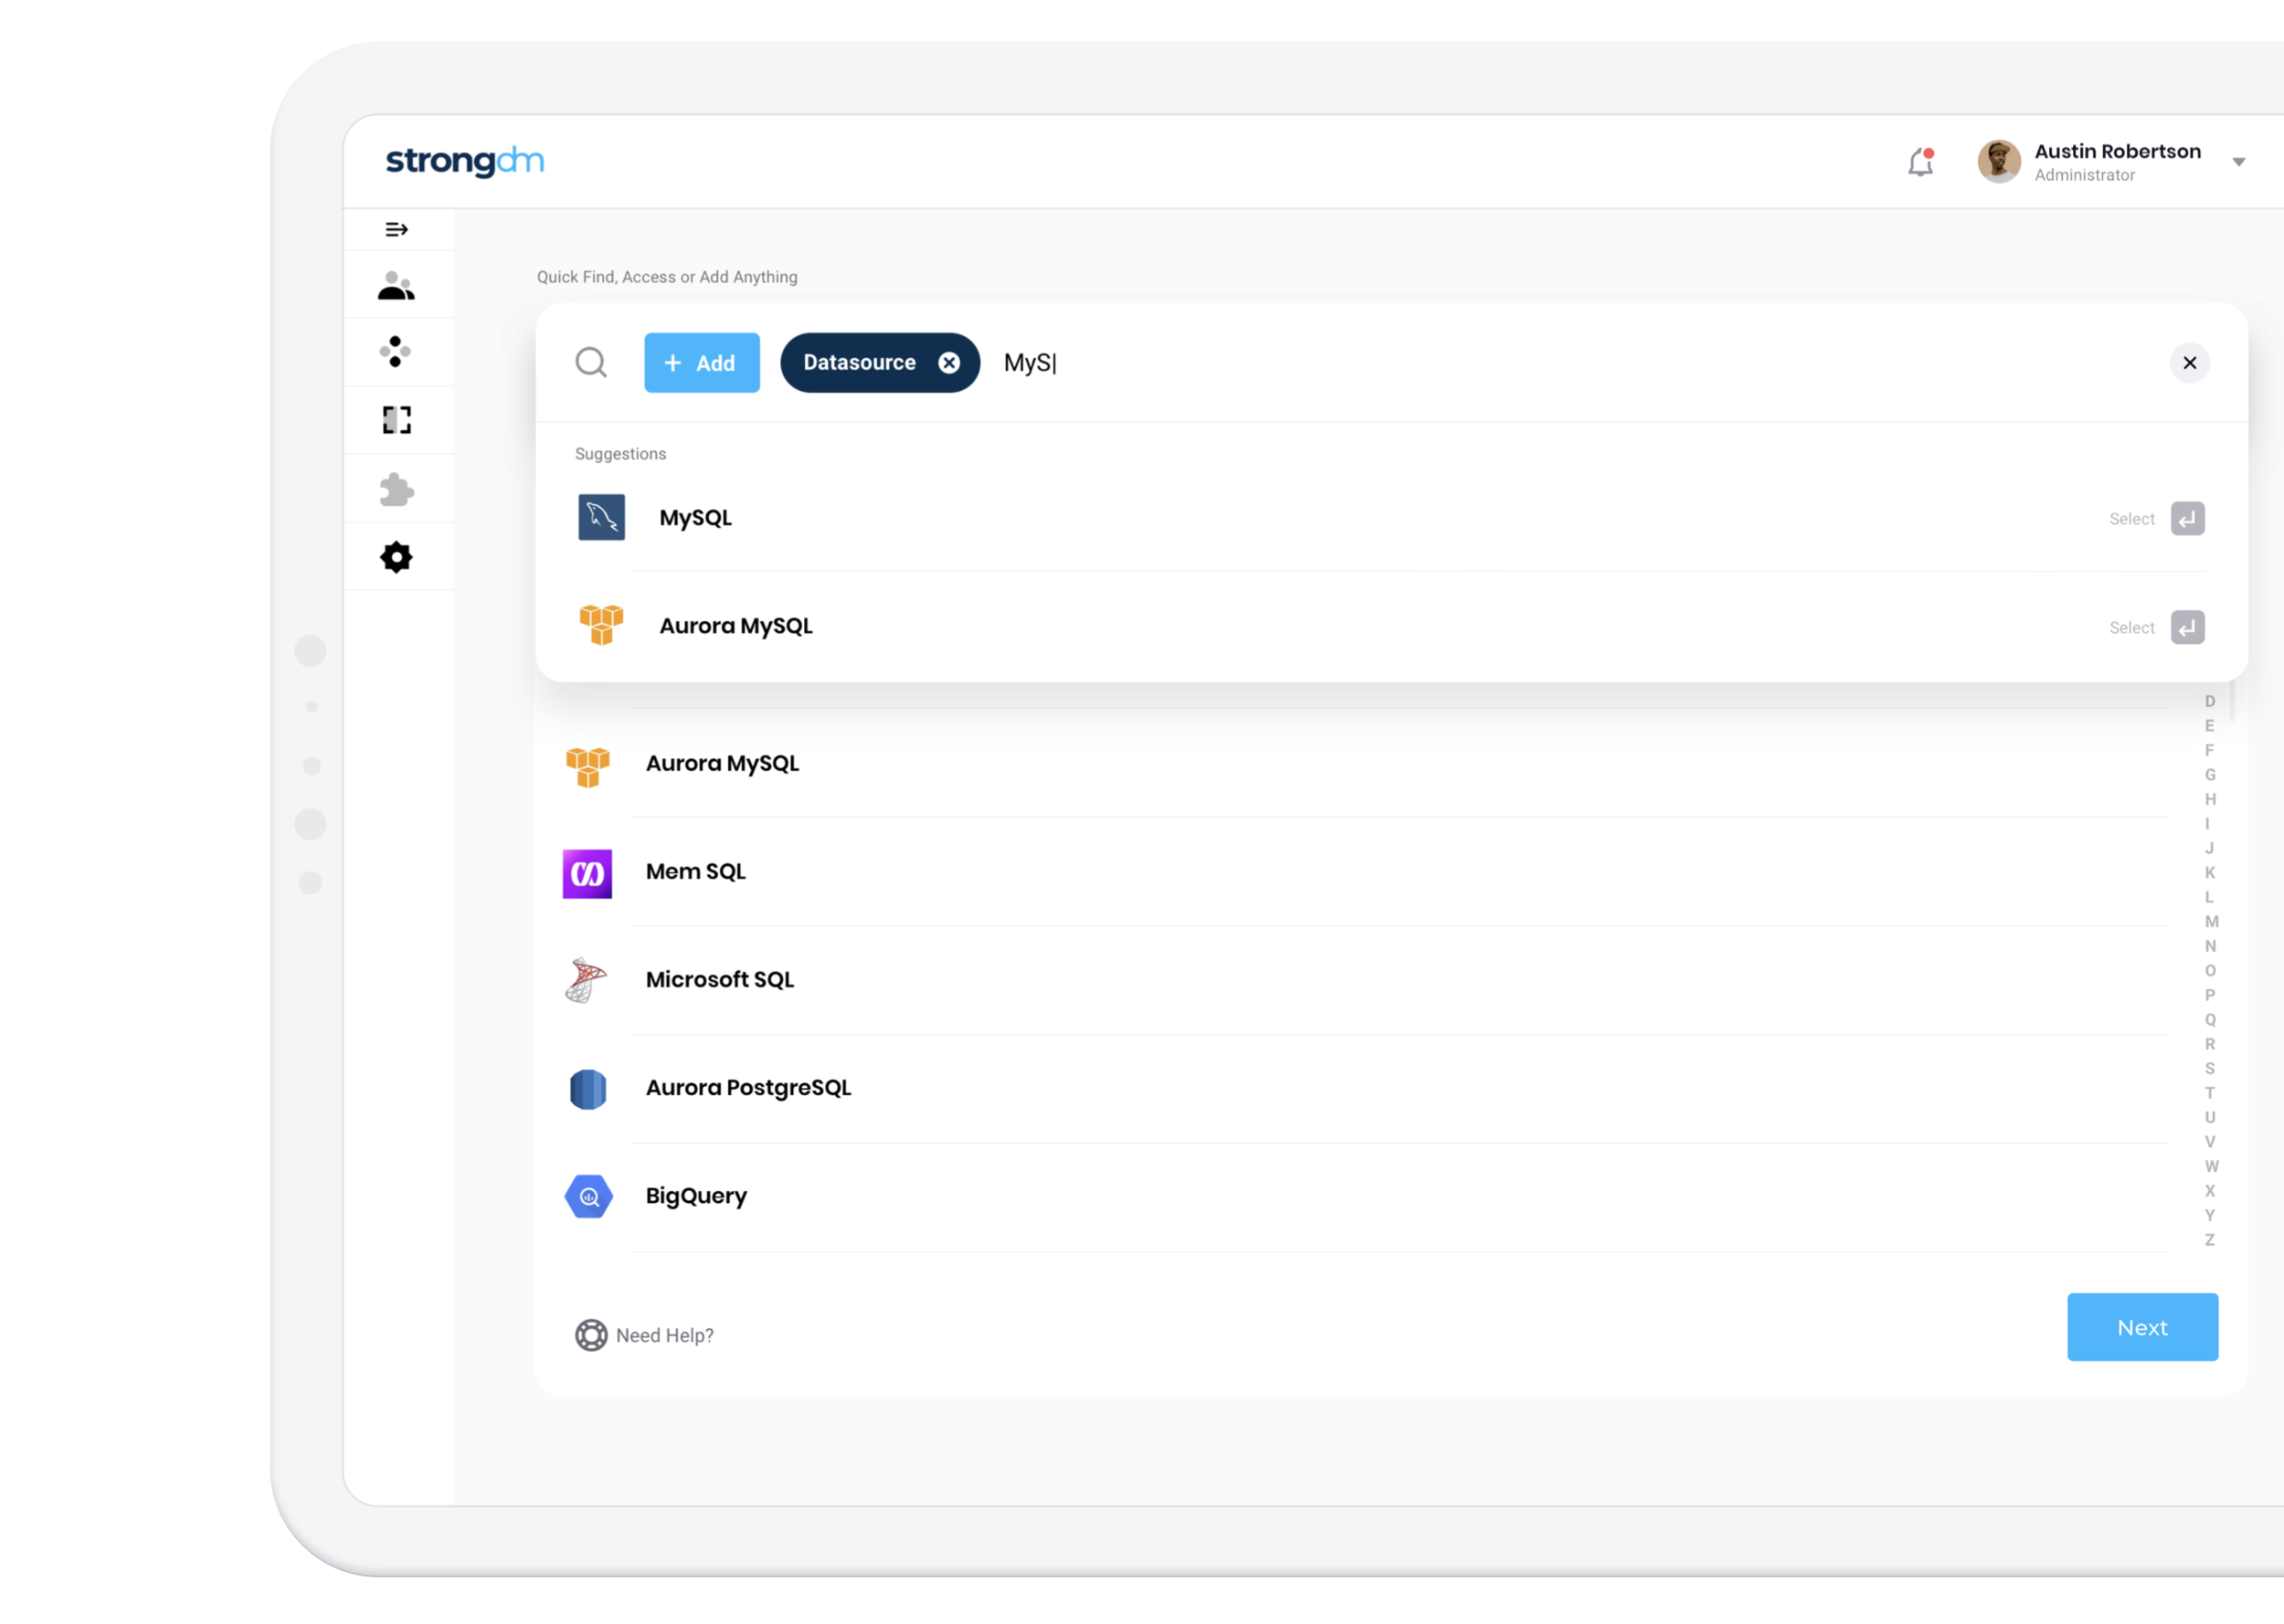Viewport: 2284px width, 1624px height.
Task: Click the enter-key Select icon for MySQL
Action: 2186,519
